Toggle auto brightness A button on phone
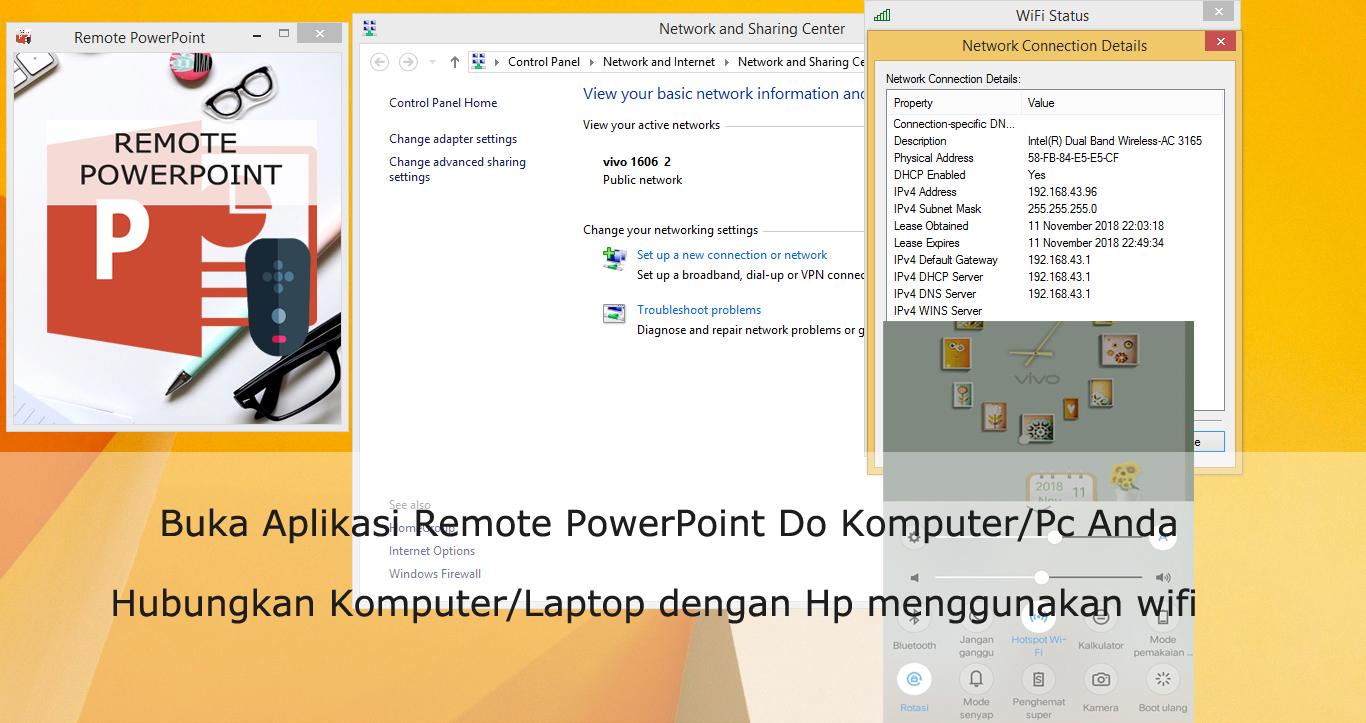This screenshot has height=723, width=1366. (1162, 538)
